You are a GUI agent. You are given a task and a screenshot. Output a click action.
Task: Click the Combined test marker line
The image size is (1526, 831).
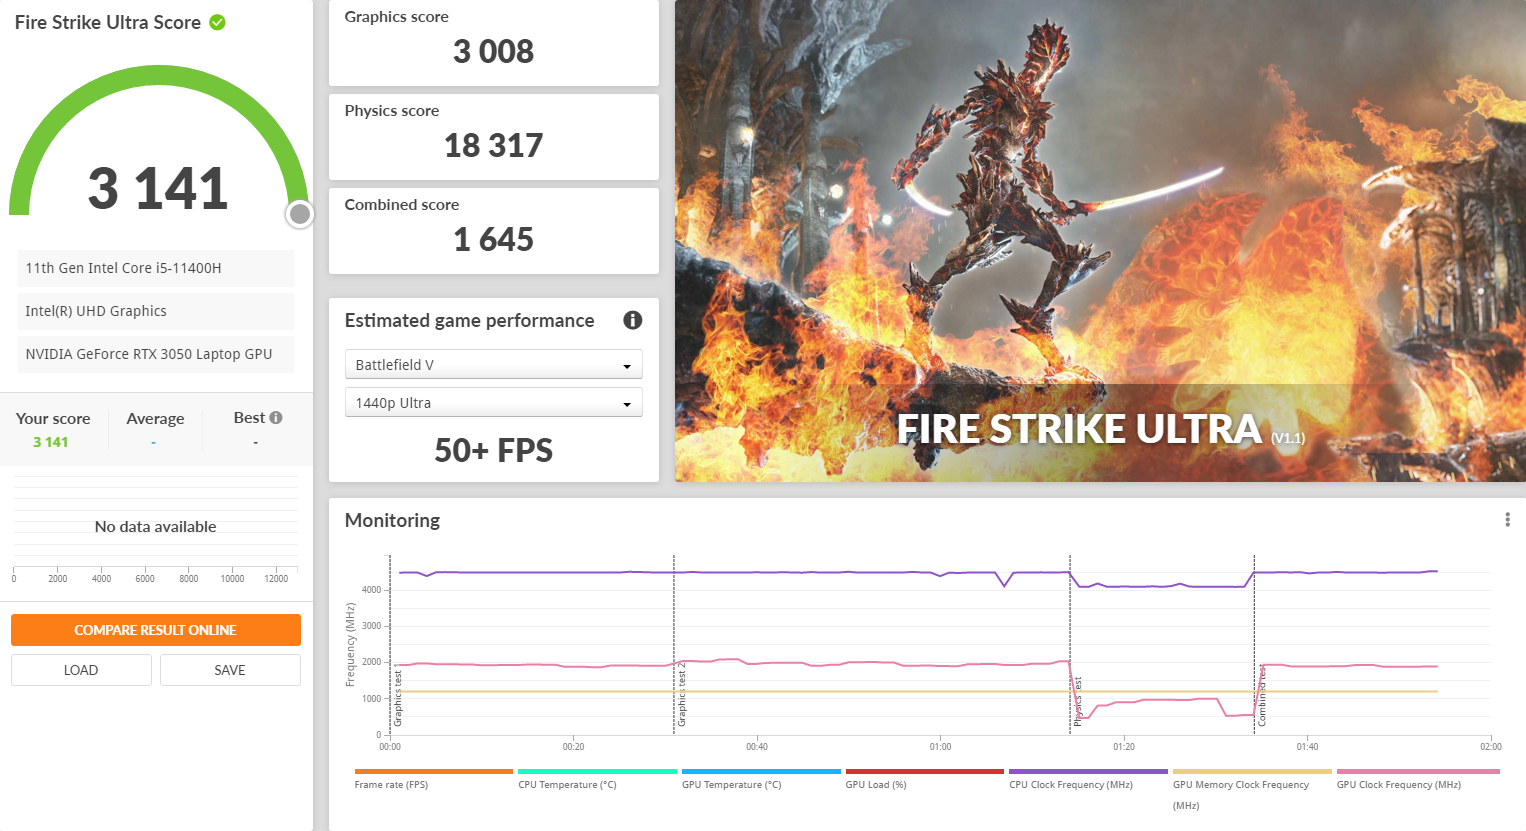tap(1254, 645)
